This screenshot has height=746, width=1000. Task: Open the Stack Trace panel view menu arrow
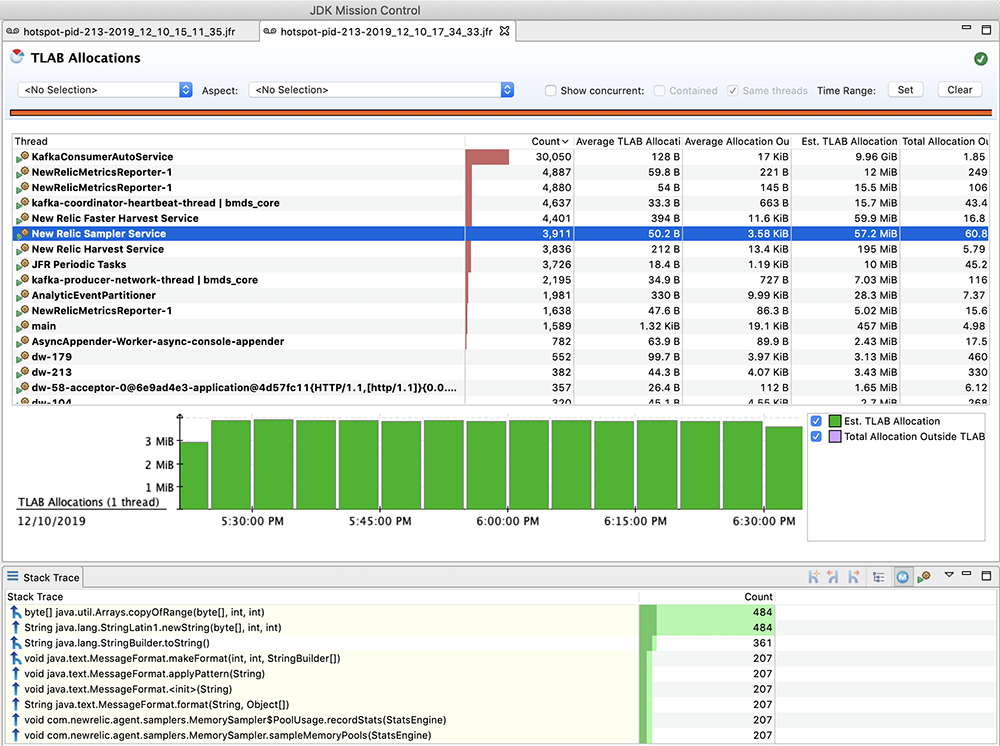[x=948, y=576]
